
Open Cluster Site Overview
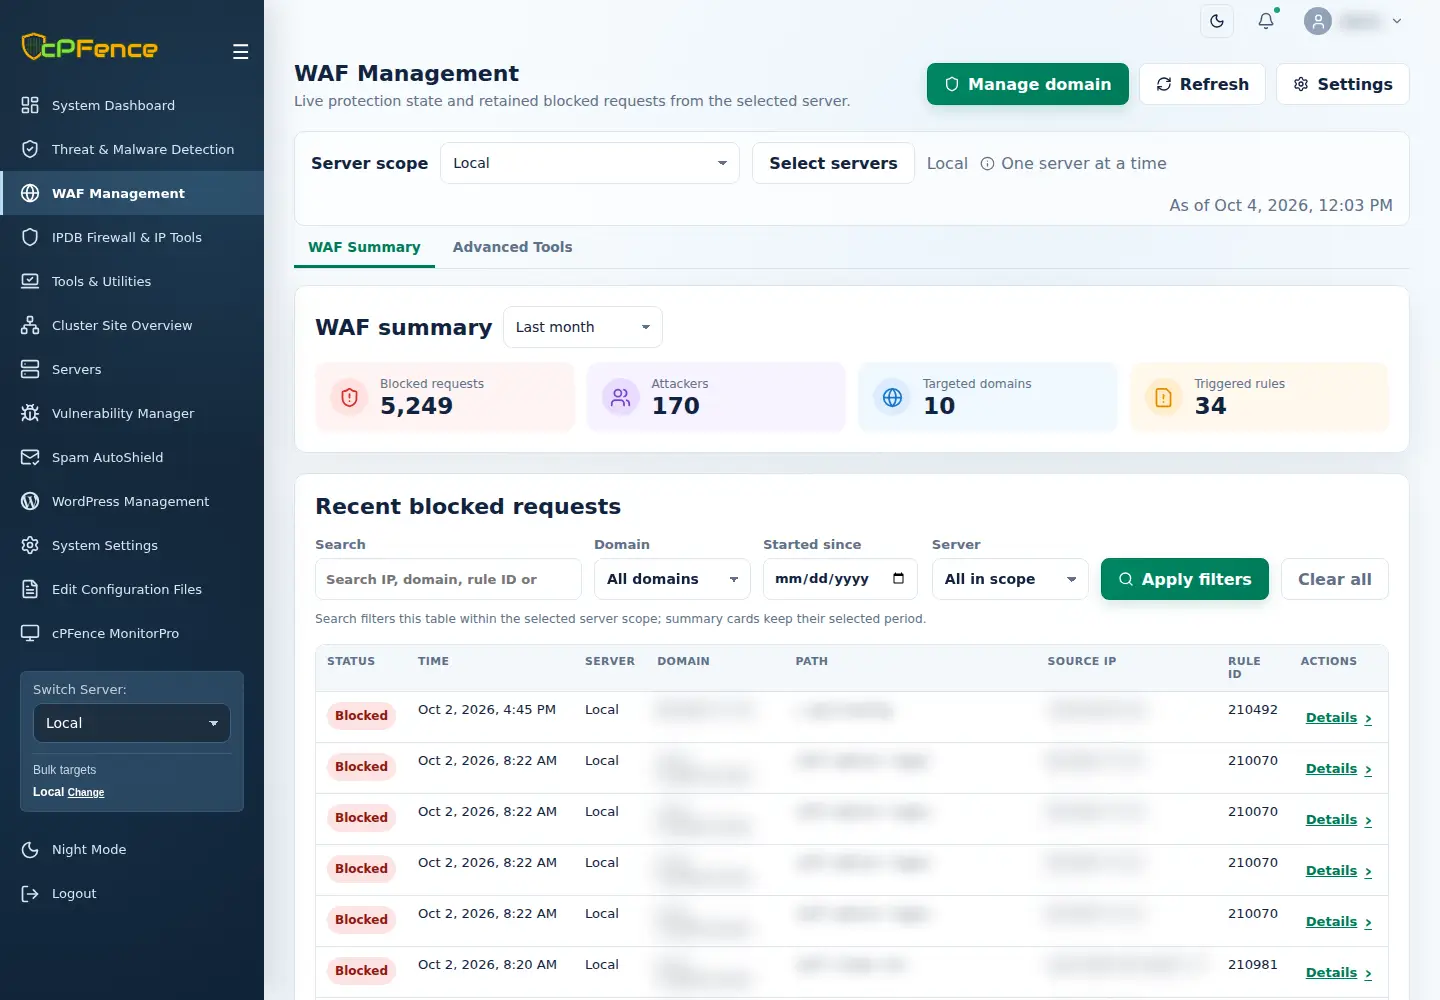point(132,325)
